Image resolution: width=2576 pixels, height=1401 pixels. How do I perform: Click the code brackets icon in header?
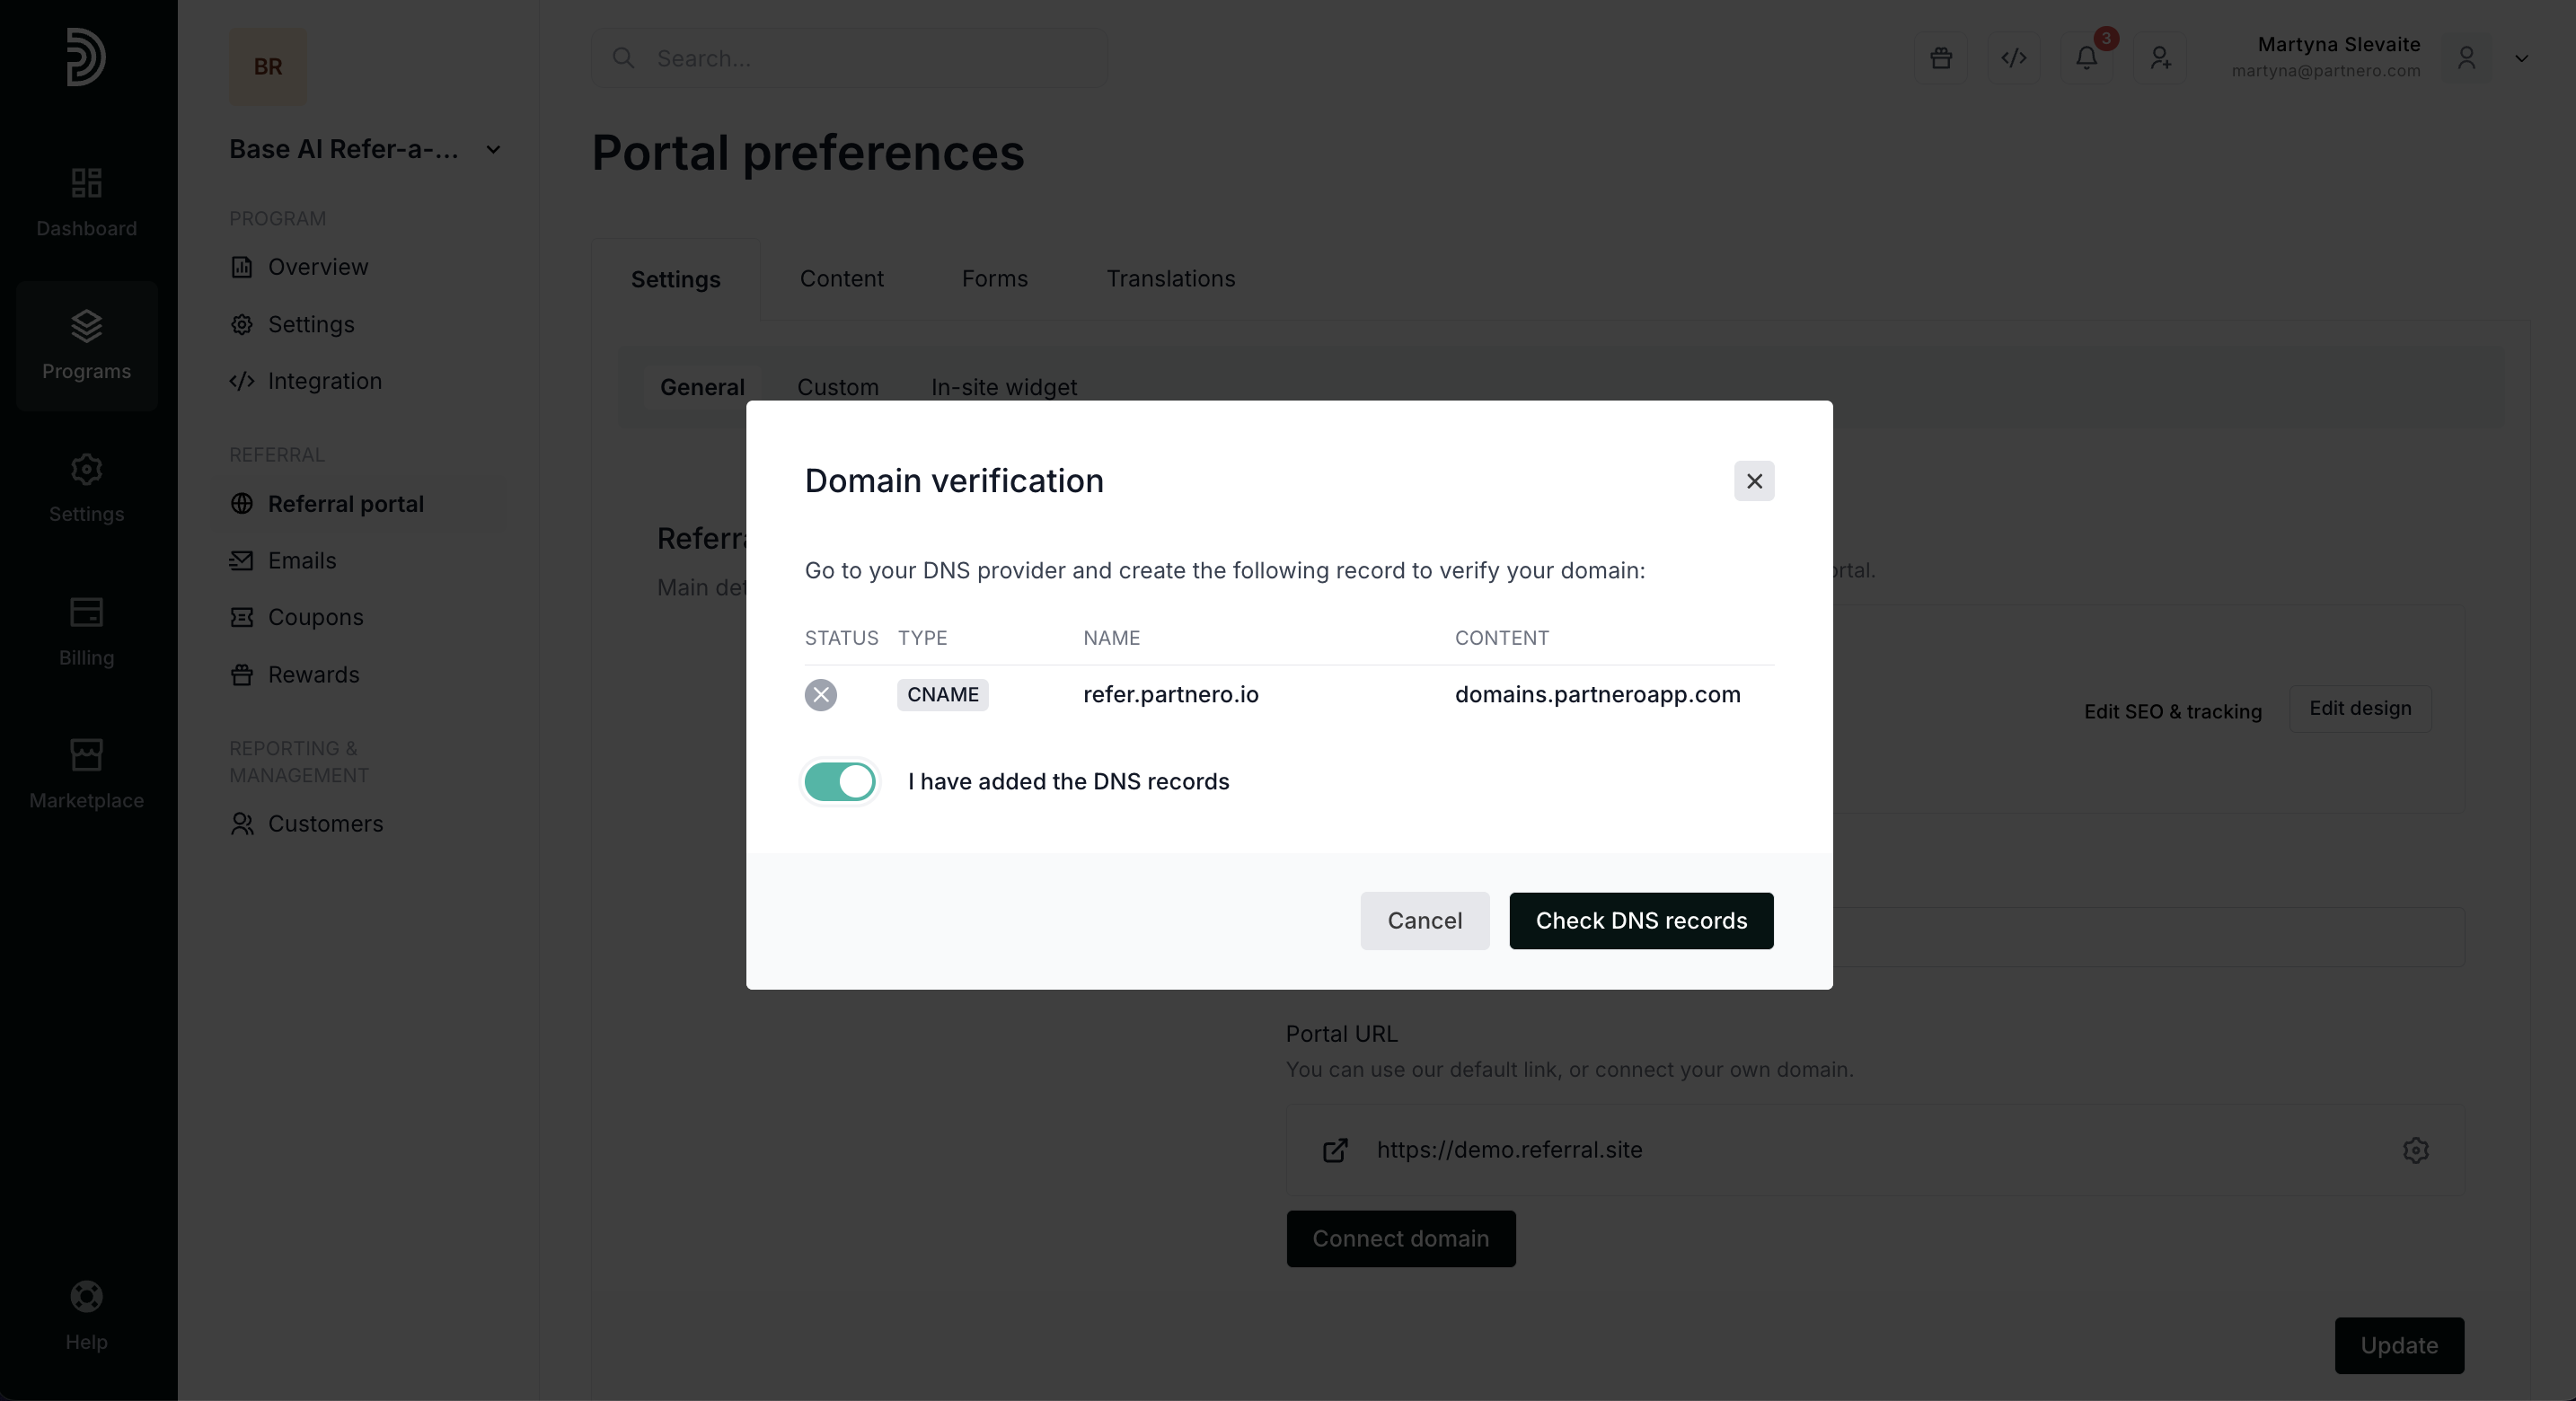[x=2014, y=58]
